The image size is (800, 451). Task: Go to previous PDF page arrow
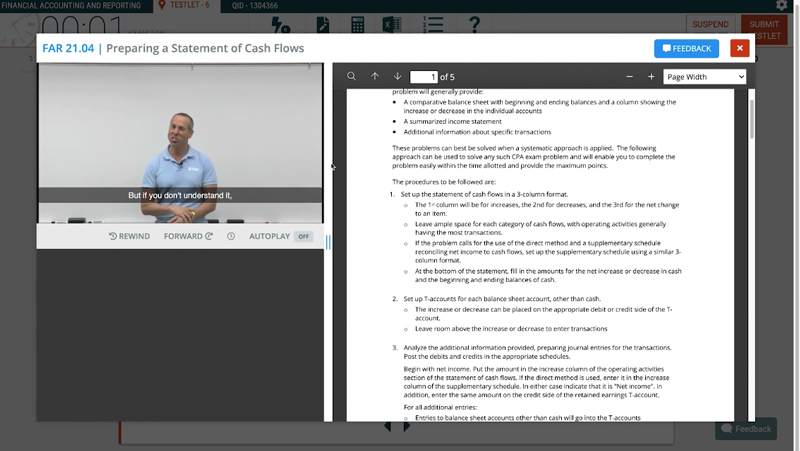point(375,77)
